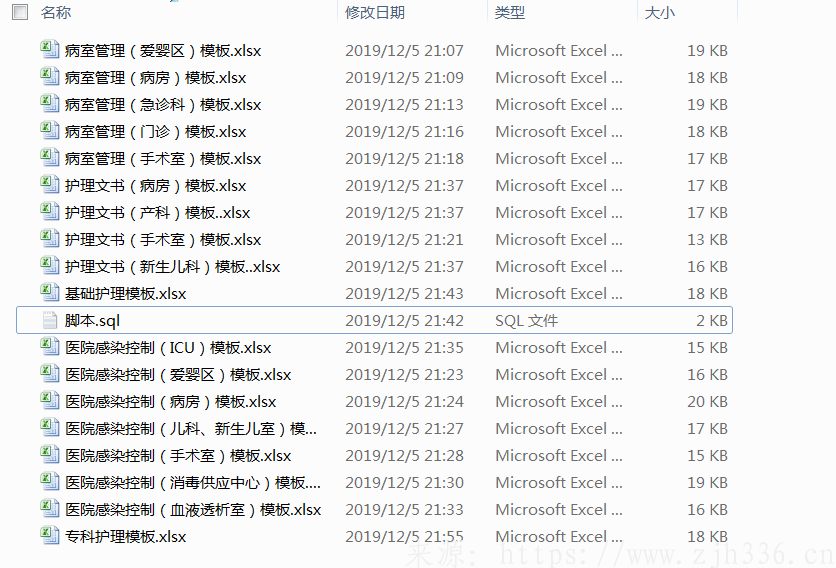
Task: Select file name 病室管理（病房）模板.xlsx
Action: (x=155, y=78)
